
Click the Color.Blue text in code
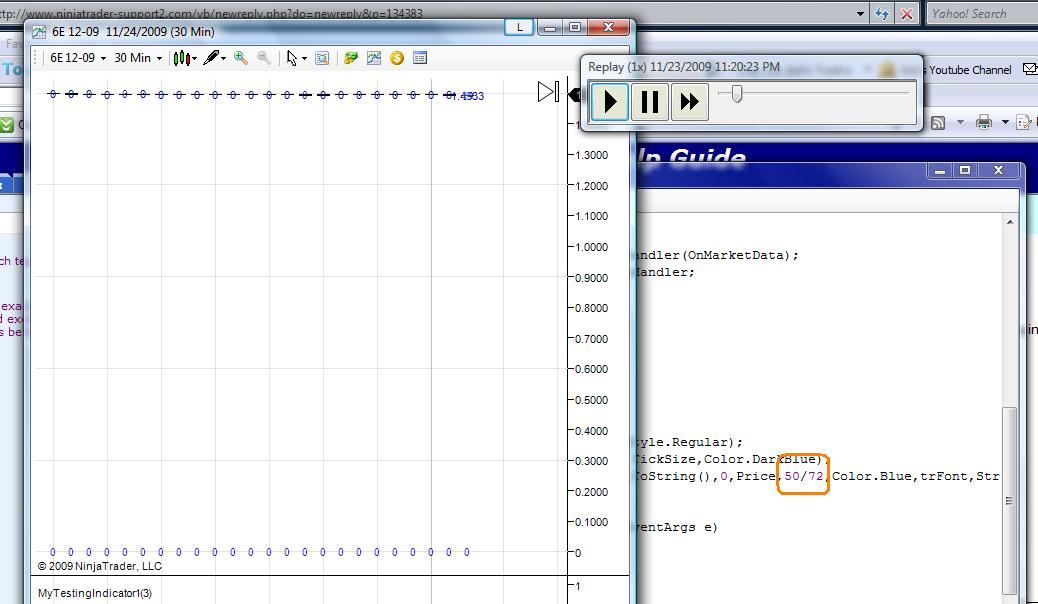click(x=871, y=476)
